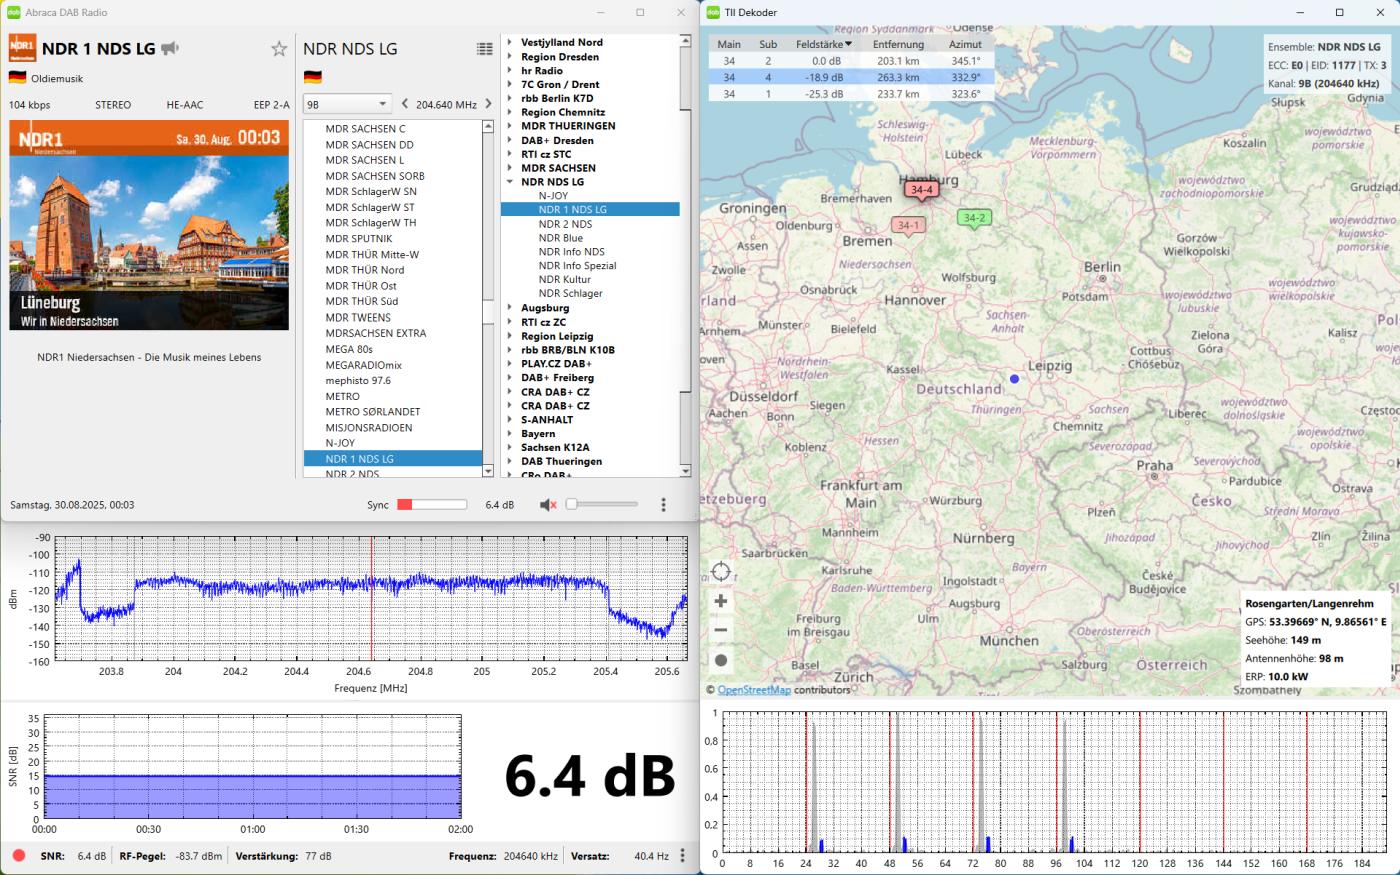This screenshot has height=875, width=1400.
Task: Open the OpenStreetMap link
Action: pos(754,690)
